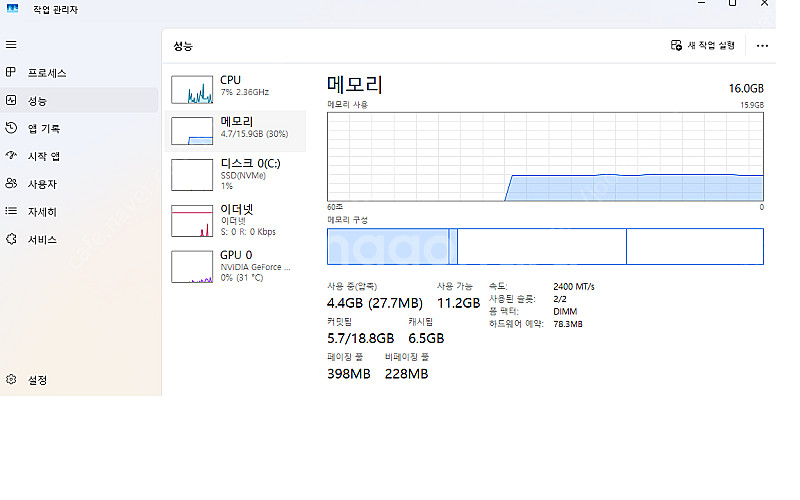Click the 16.0GB total memory value
This screenshot has height=500, width=800.
(x=746, y=88)
